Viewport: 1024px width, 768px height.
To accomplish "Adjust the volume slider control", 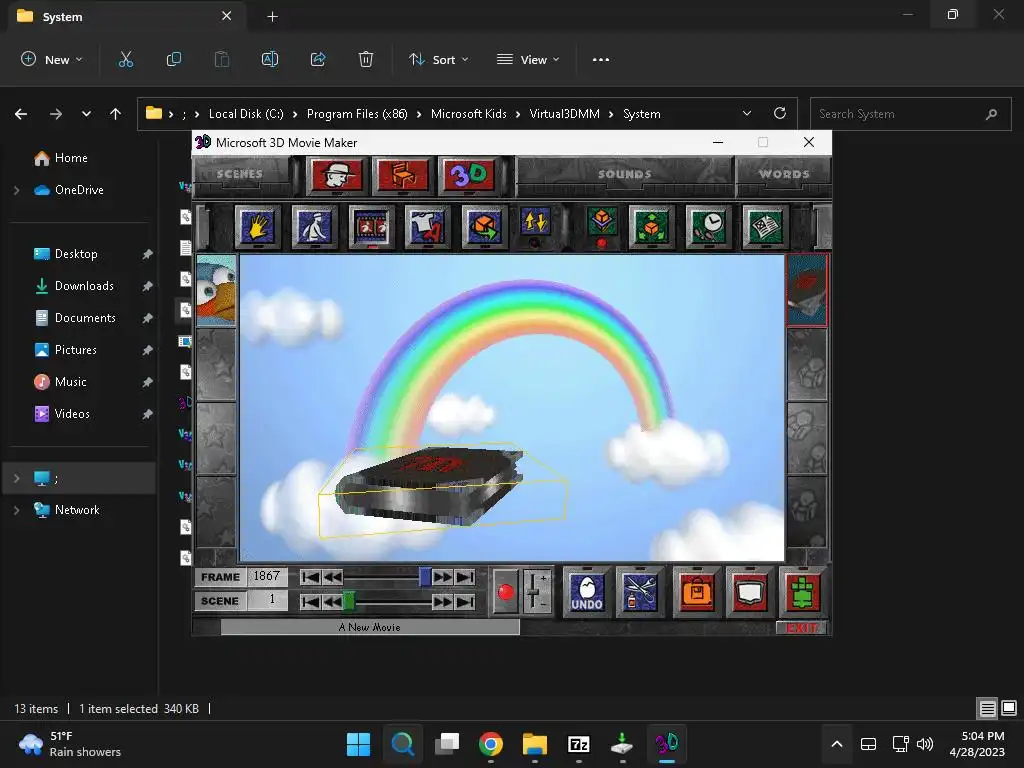I will pyautogui.click(x=536, y=592).
